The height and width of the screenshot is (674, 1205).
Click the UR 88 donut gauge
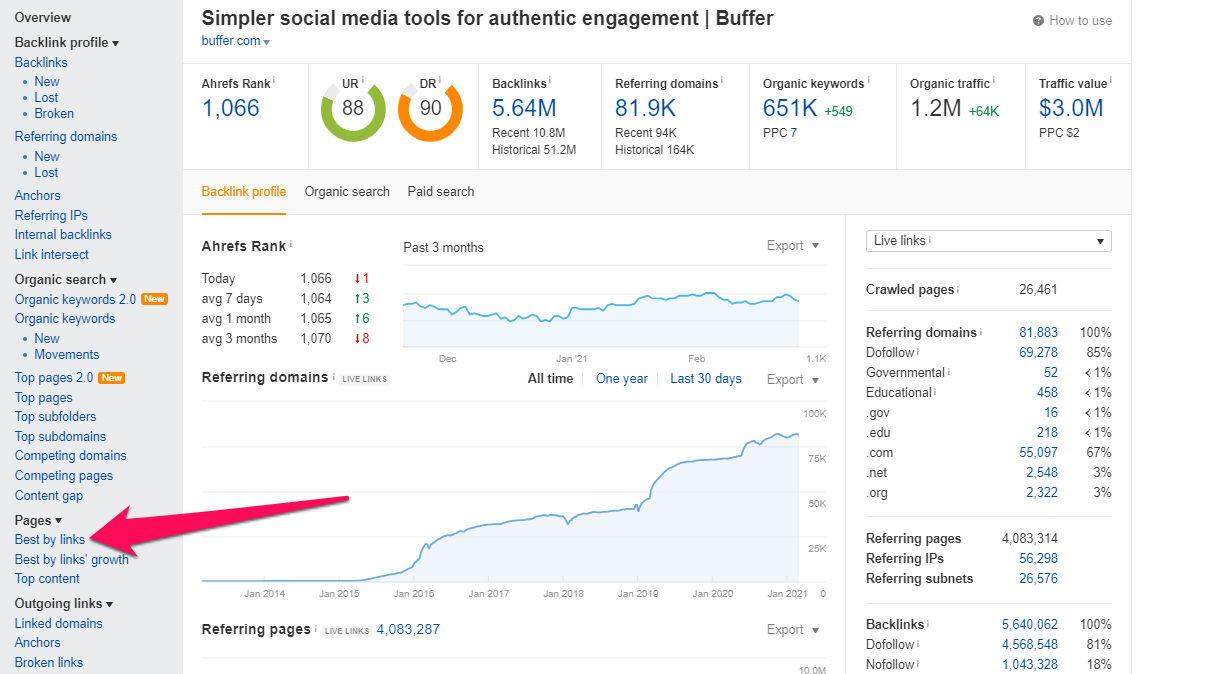pos(353,108)
